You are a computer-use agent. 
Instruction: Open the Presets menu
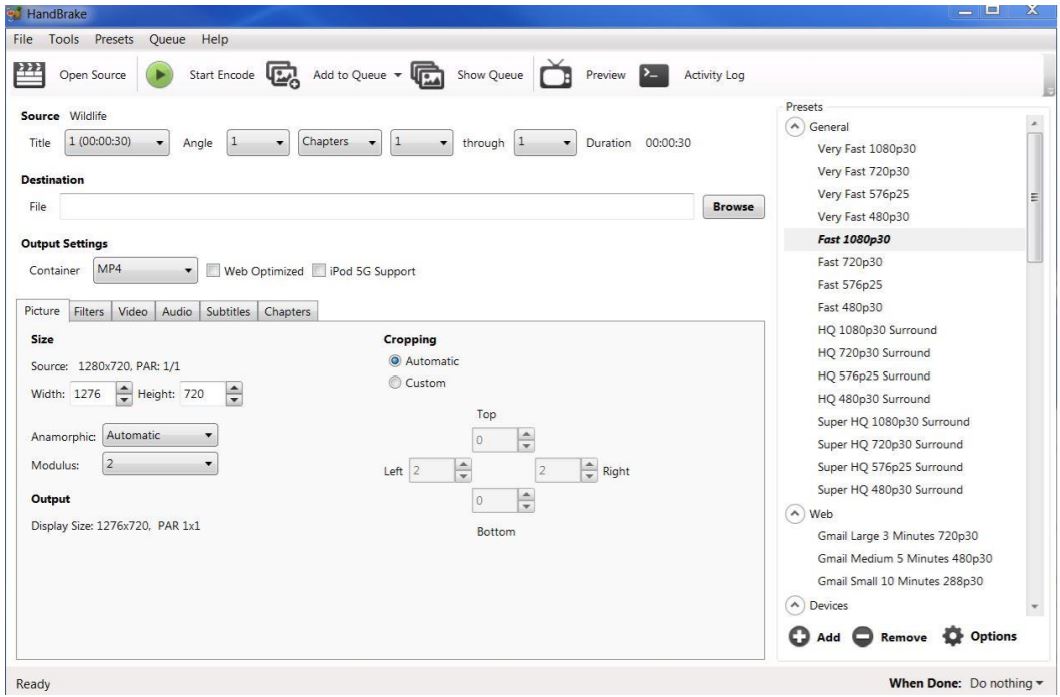click(114, 39)
